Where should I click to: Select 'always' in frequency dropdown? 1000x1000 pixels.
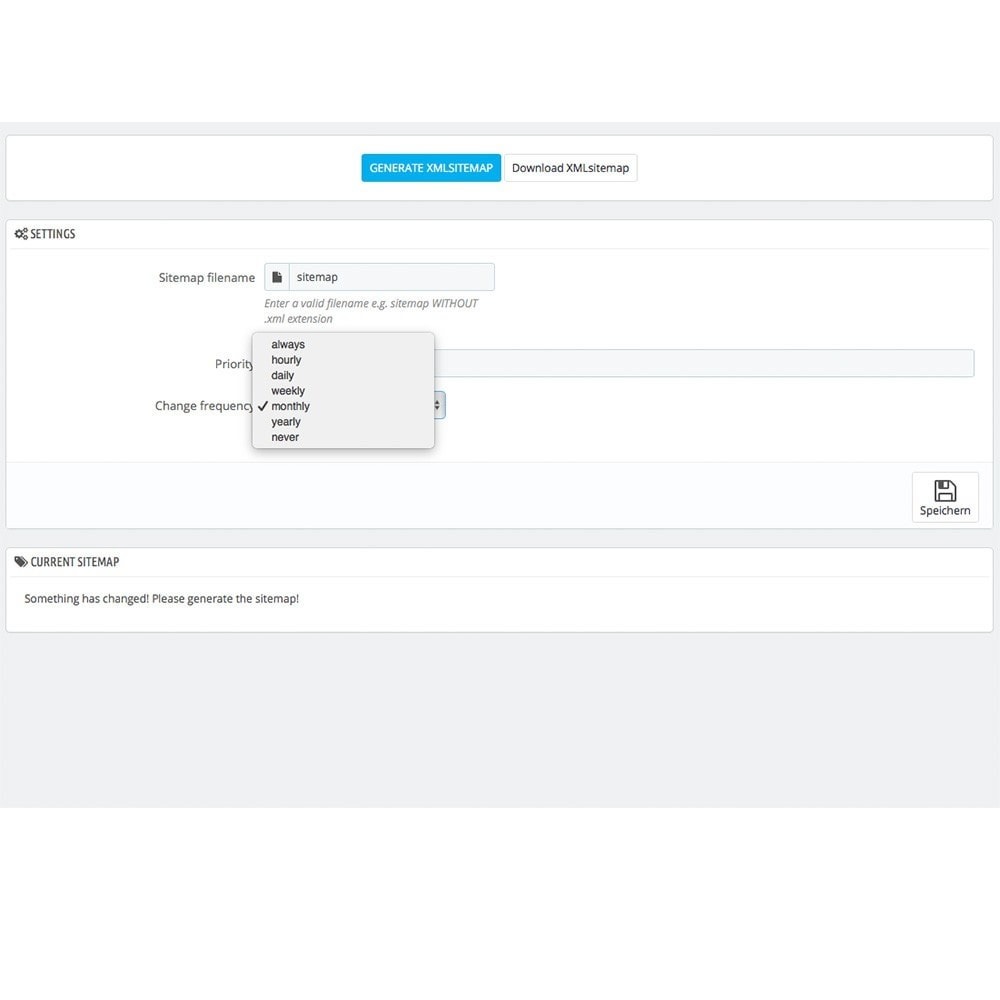(x=343, y=344)
